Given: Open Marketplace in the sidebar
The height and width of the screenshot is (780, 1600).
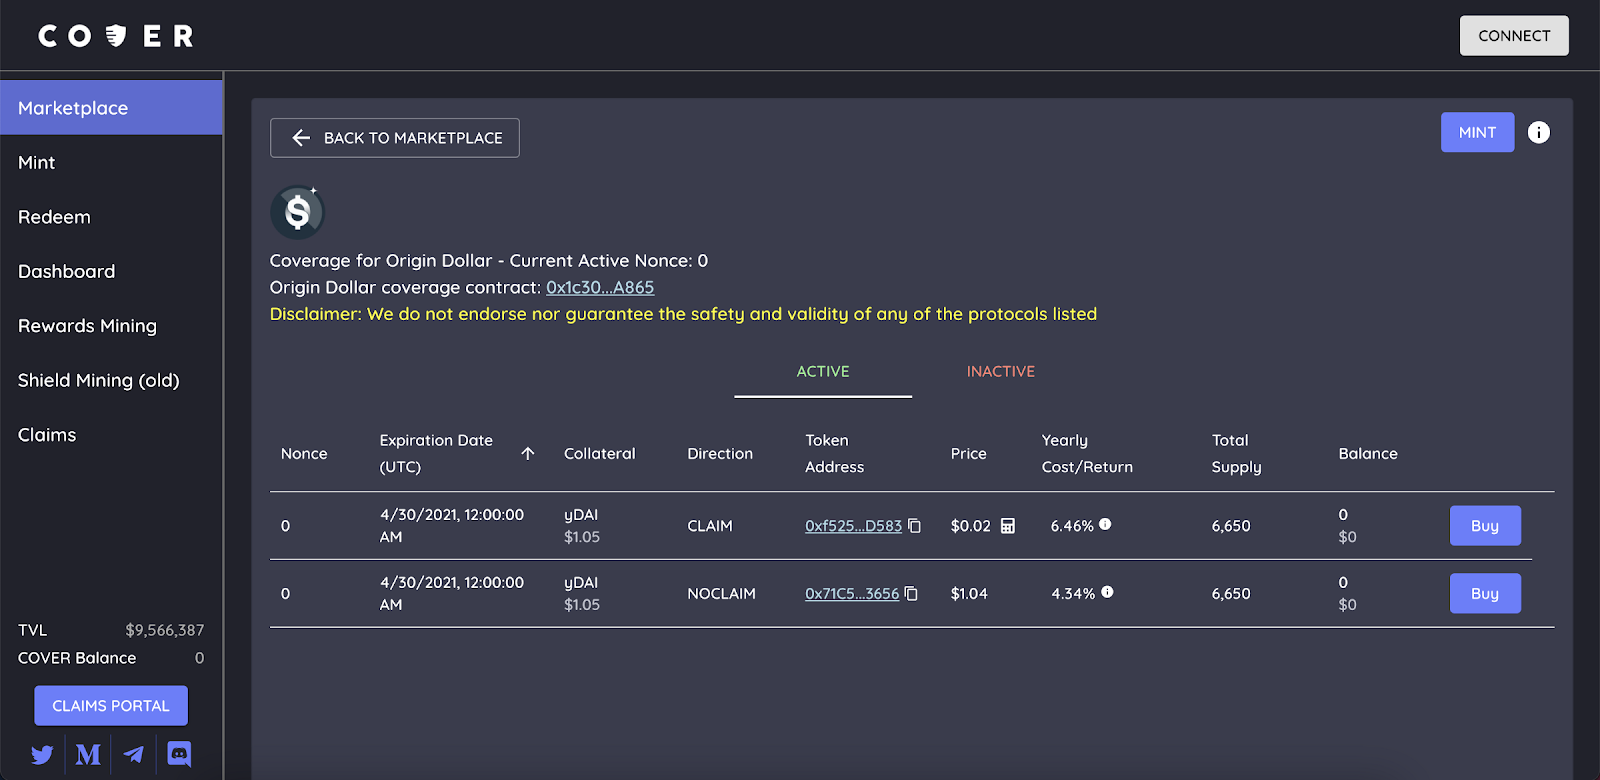Looking at the screenshot, I should pyautogui.click(x=111, y=108).
